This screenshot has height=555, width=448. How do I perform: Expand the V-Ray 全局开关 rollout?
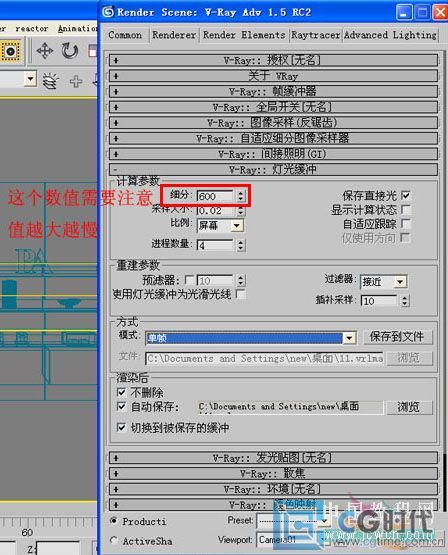point(273,107)
